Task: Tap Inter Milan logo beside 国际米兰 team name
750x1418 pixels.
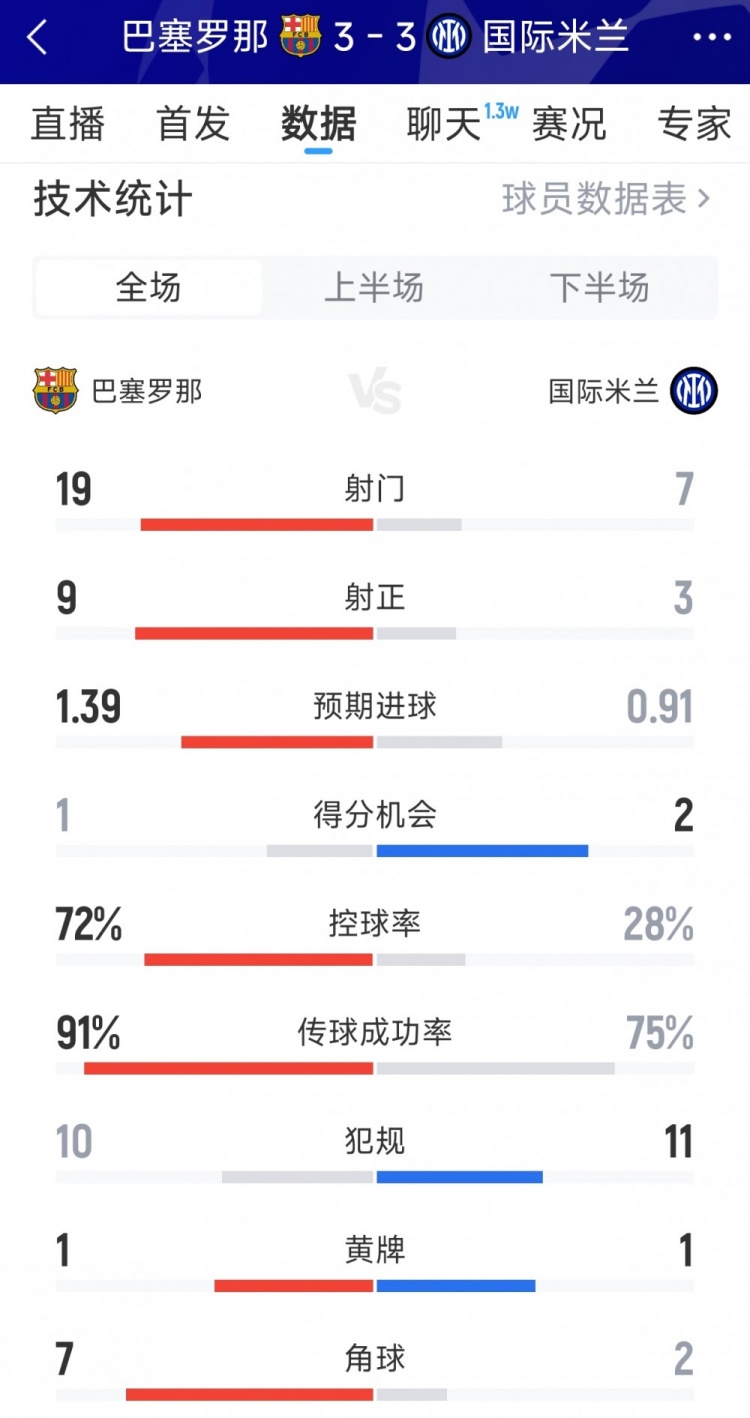Action: (x=694, y=390)
